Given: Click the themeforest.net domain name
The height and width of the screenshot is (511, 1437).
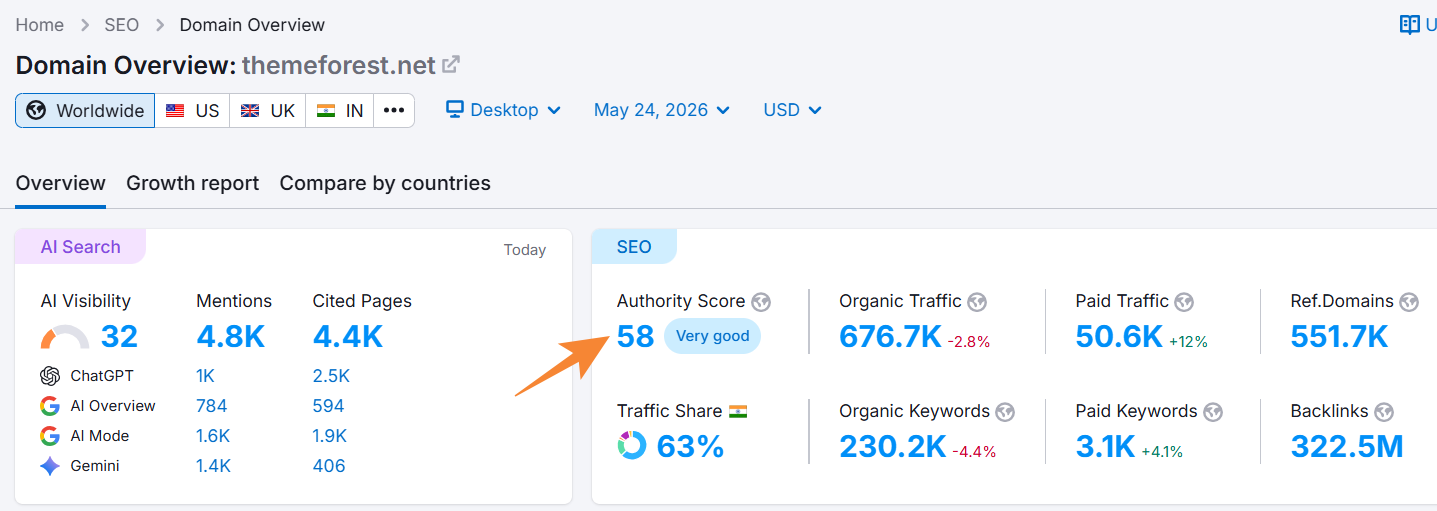Looking at the screenshot, I should tap(339, 66).
